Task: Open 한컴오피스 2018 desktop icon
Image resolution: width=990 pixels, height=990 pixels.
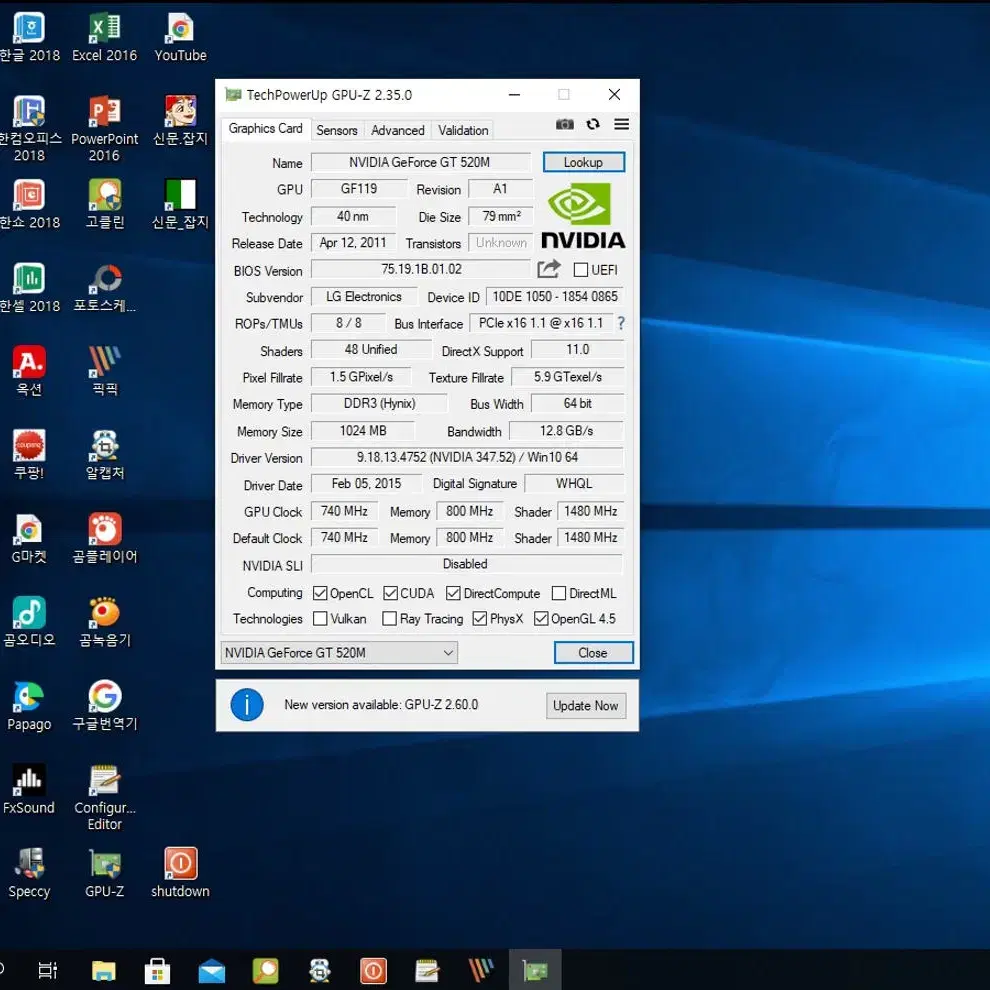Action: coord(29,129)
